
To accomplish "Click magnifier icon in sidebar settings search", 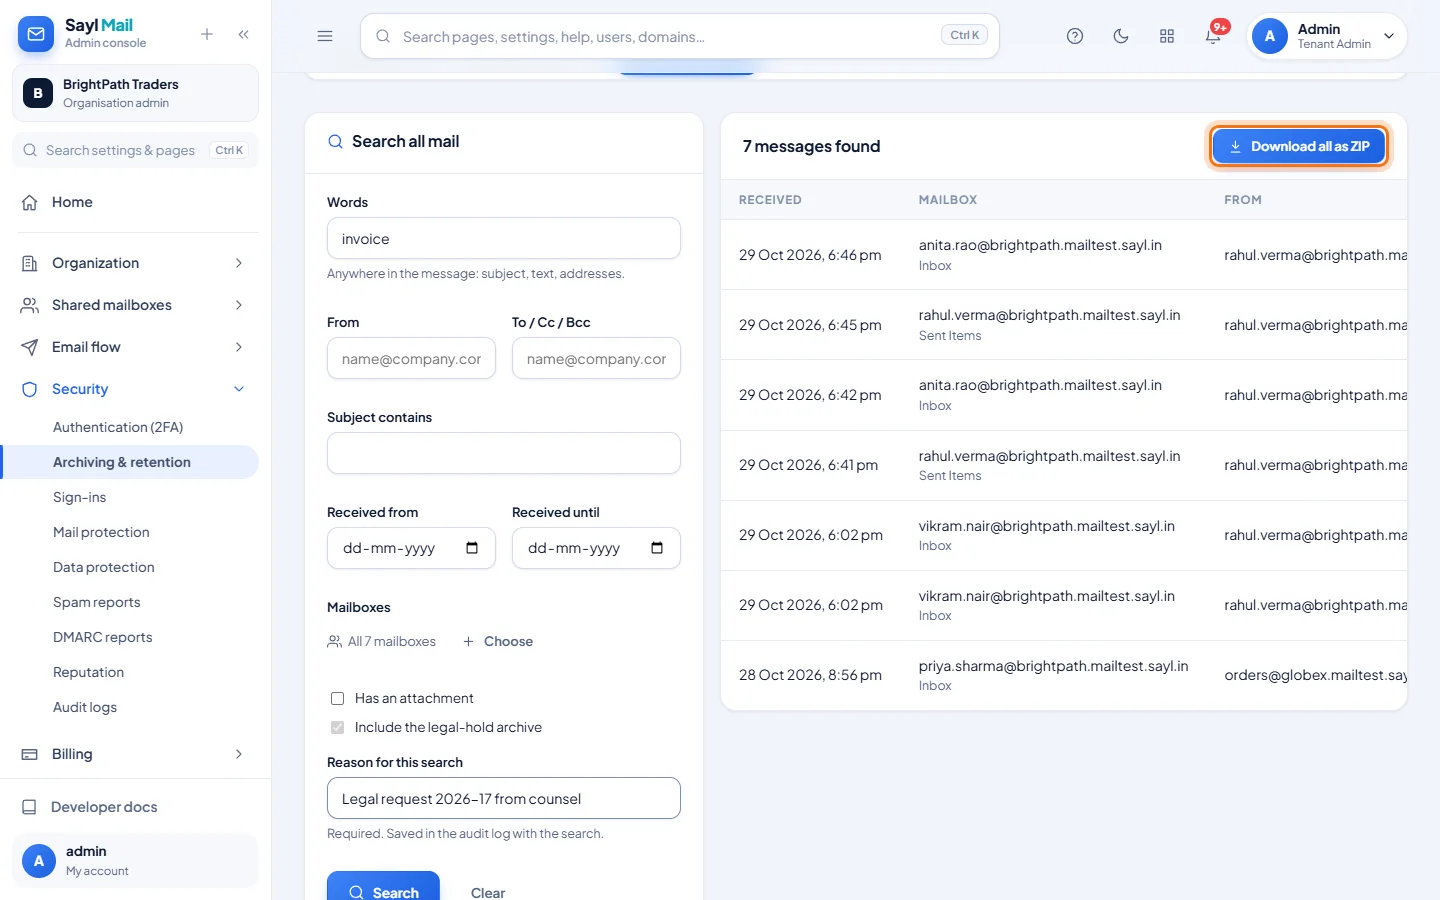I will [x=30, y=150].
